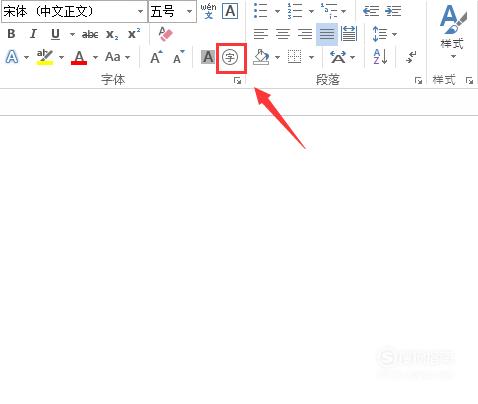Open 样式 Styles gallery button
Screen dimensions: 478x404
tap(453, 32)
